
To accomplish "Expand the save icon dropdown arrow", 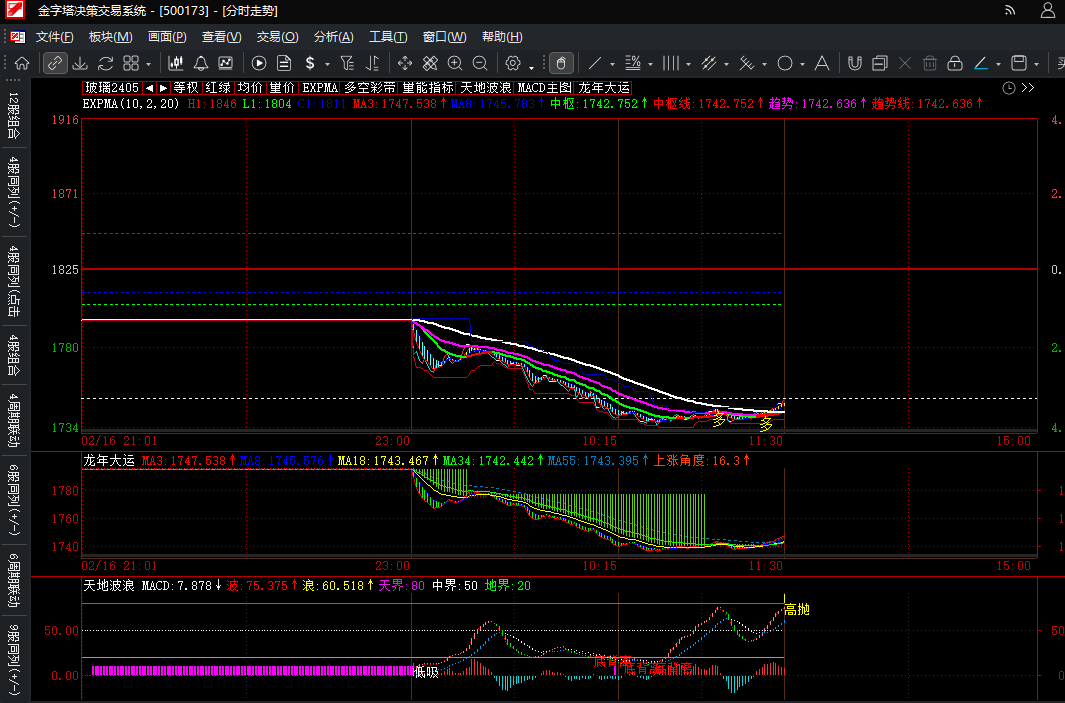I will click(1036, 65).
